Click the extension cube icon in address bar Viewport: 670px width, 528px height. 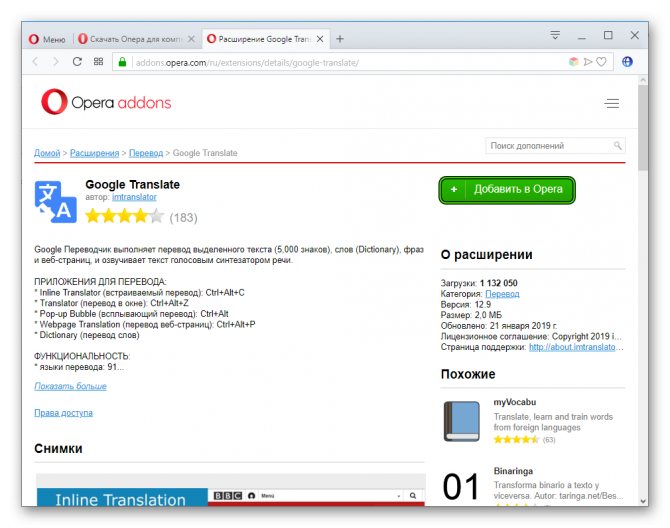click(x=573, y=62)
